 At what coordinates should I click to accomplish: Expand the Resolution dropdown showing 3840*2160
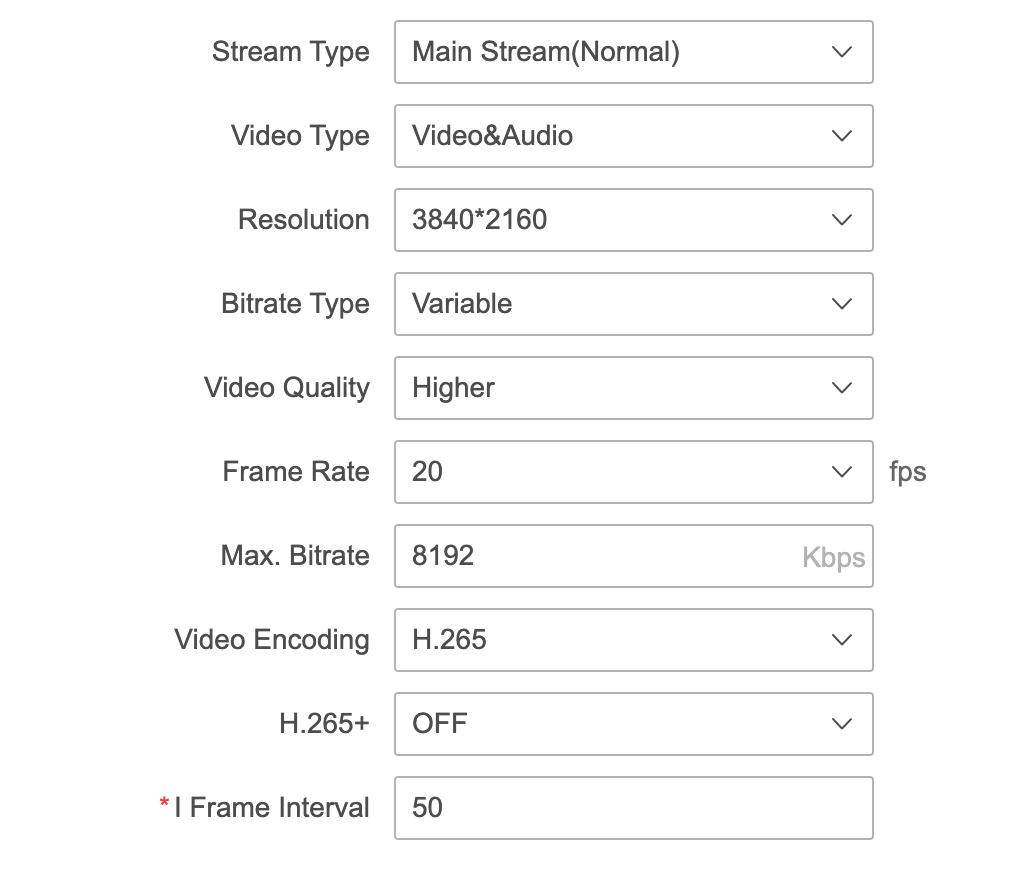click(x=633, y=220)
